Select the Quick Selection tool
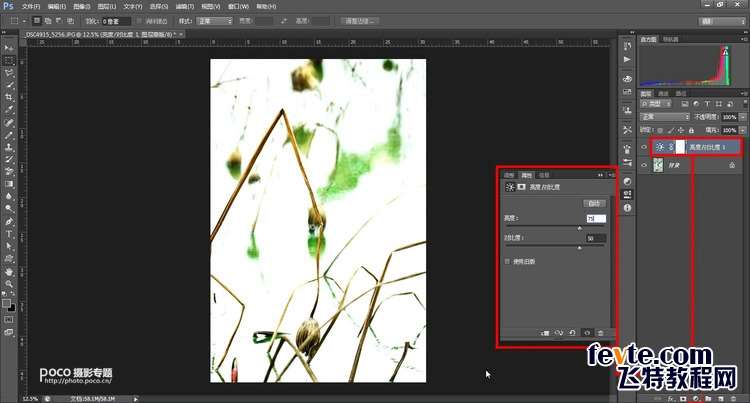This screenshot has width=750, height=403. coord(9,85)
